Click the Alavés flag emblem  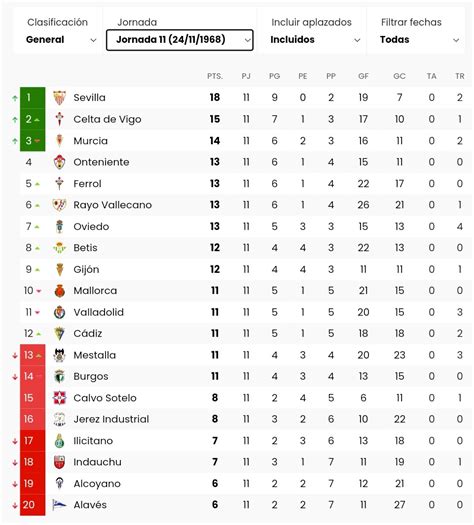(x=60, y=505)
